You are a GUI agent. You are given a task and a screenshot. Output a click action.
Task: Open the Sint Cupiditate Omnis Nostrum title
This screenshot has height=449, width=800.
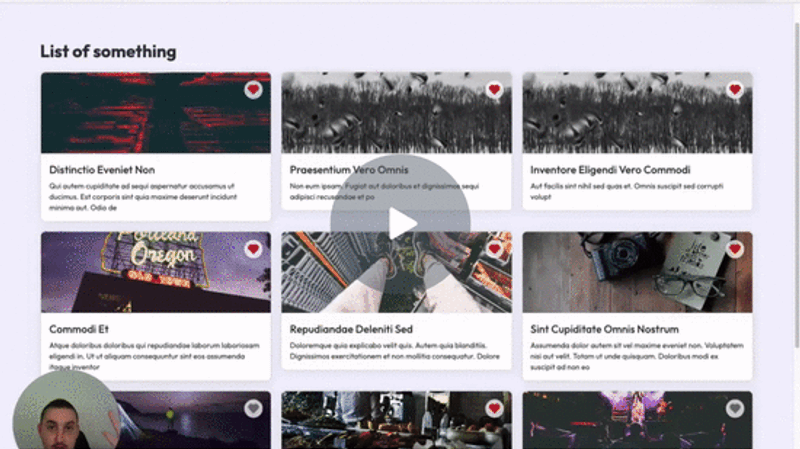(605, 329)
